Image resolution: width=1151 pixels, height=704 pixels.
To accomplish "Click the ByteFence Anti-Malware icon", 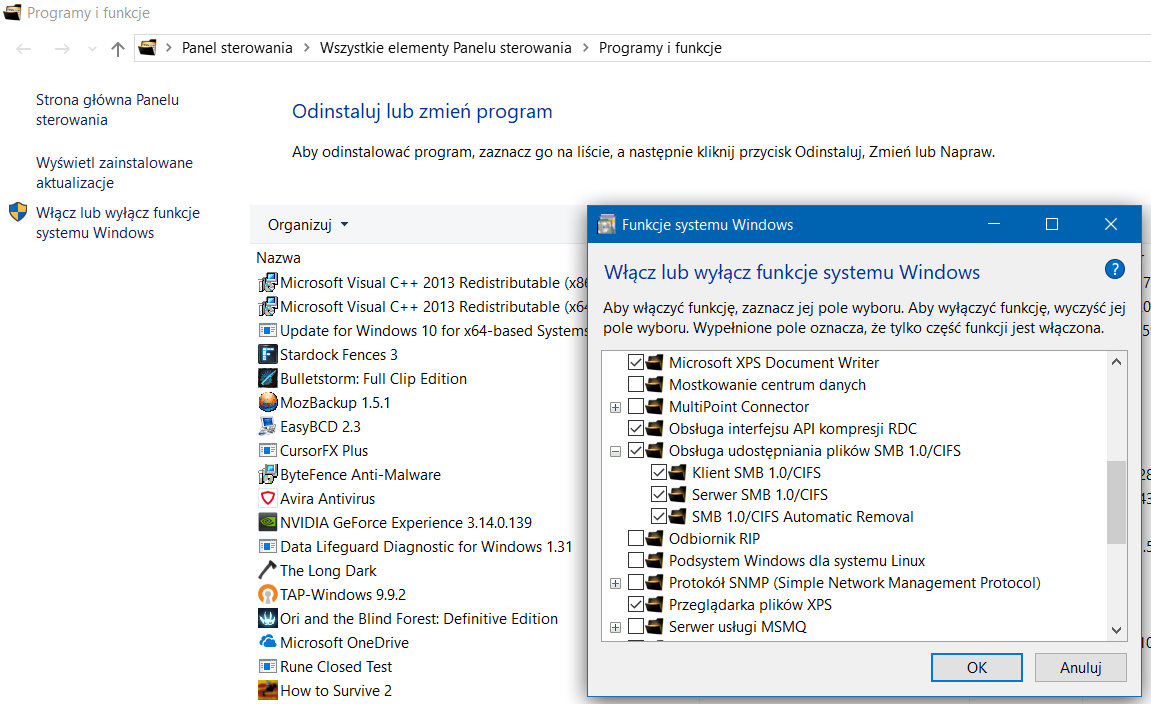I will tap(268, 474).
